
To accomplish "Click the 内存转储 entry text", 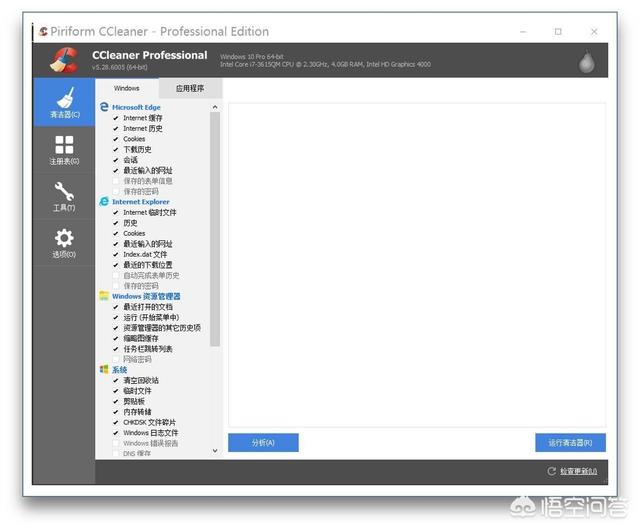I will [x=137, y=412].
